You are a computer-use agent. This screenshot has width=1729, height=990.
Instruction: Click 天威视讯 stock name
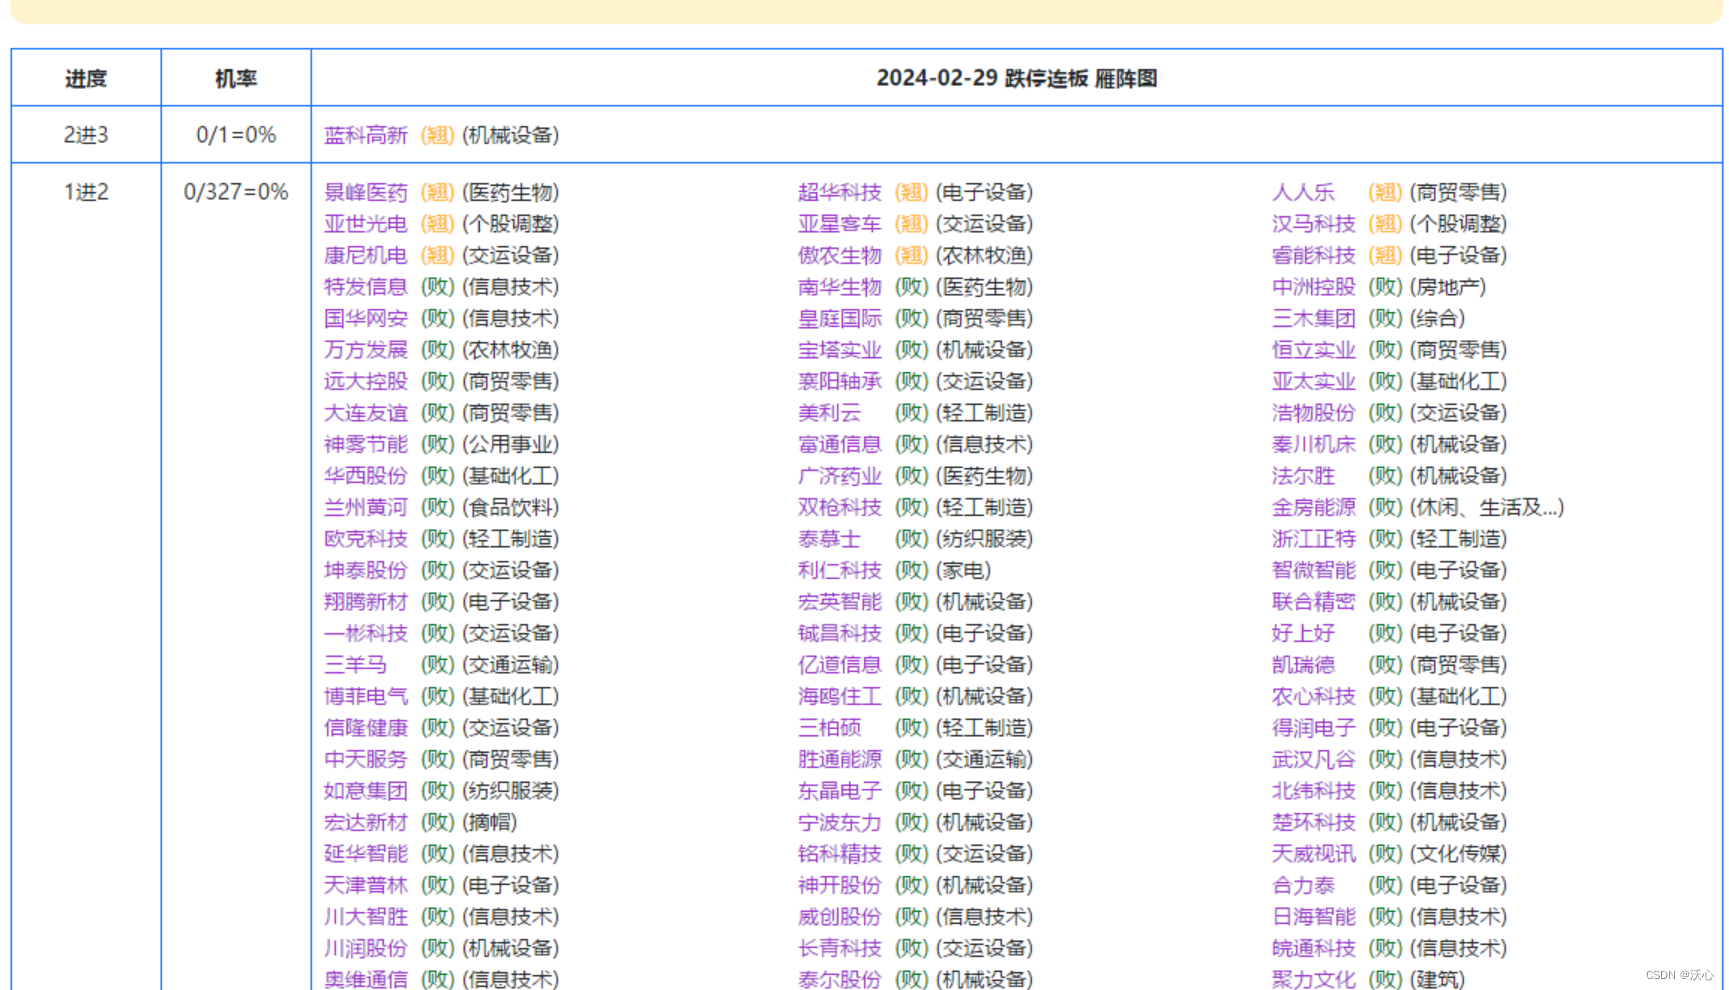(x=1314, y=854)
